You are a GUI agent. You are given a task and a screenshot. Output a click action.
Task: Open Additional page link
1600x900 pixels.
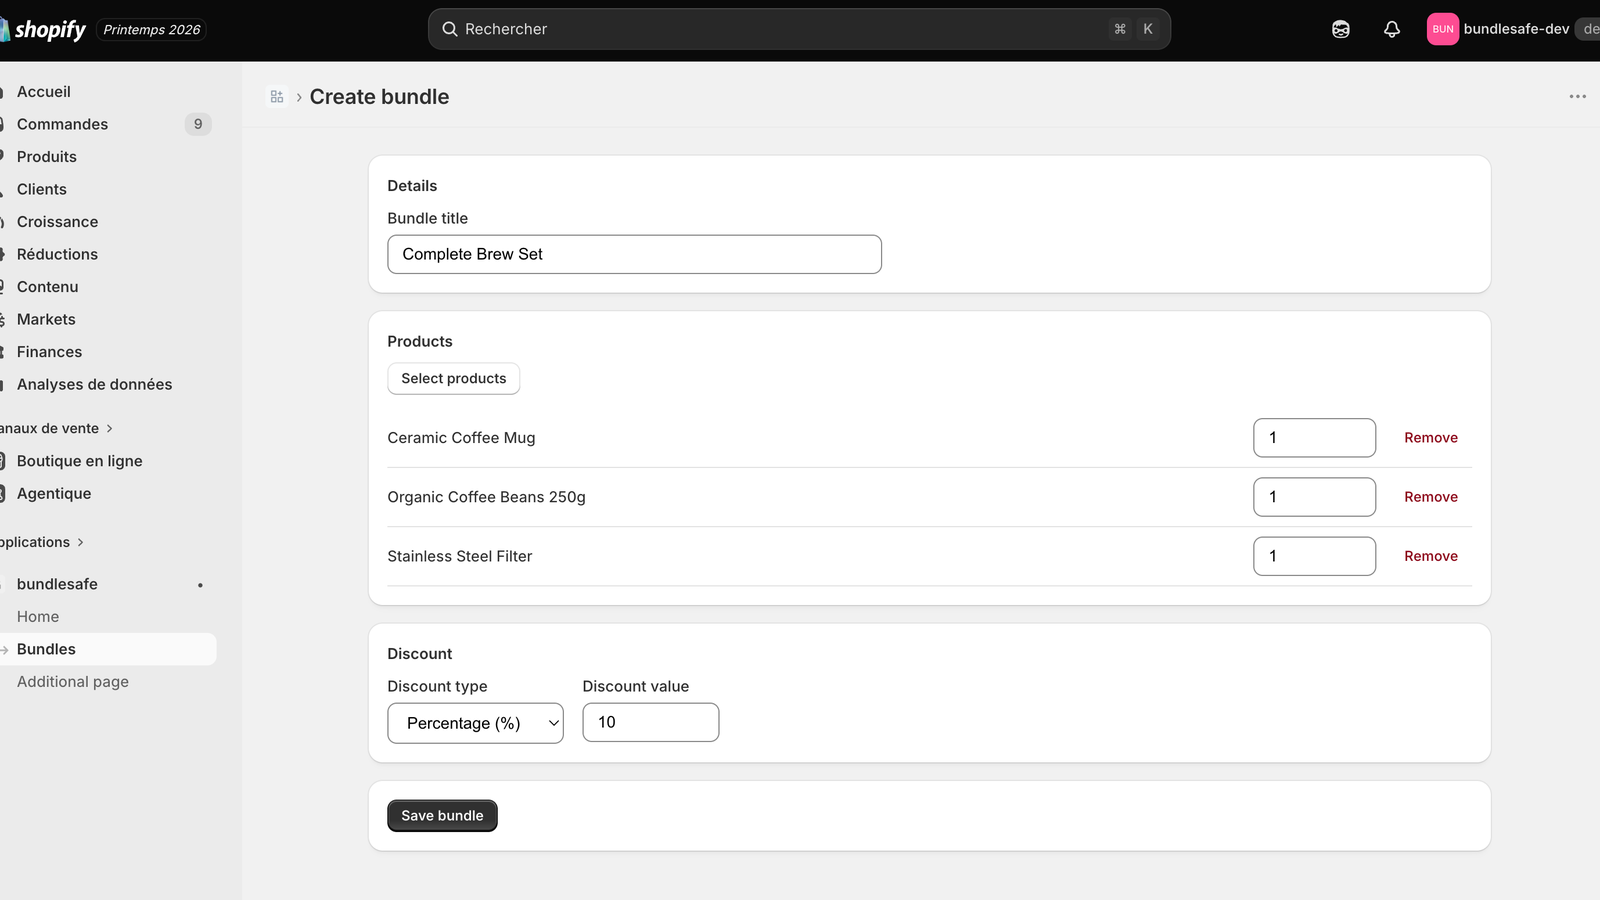73,682
